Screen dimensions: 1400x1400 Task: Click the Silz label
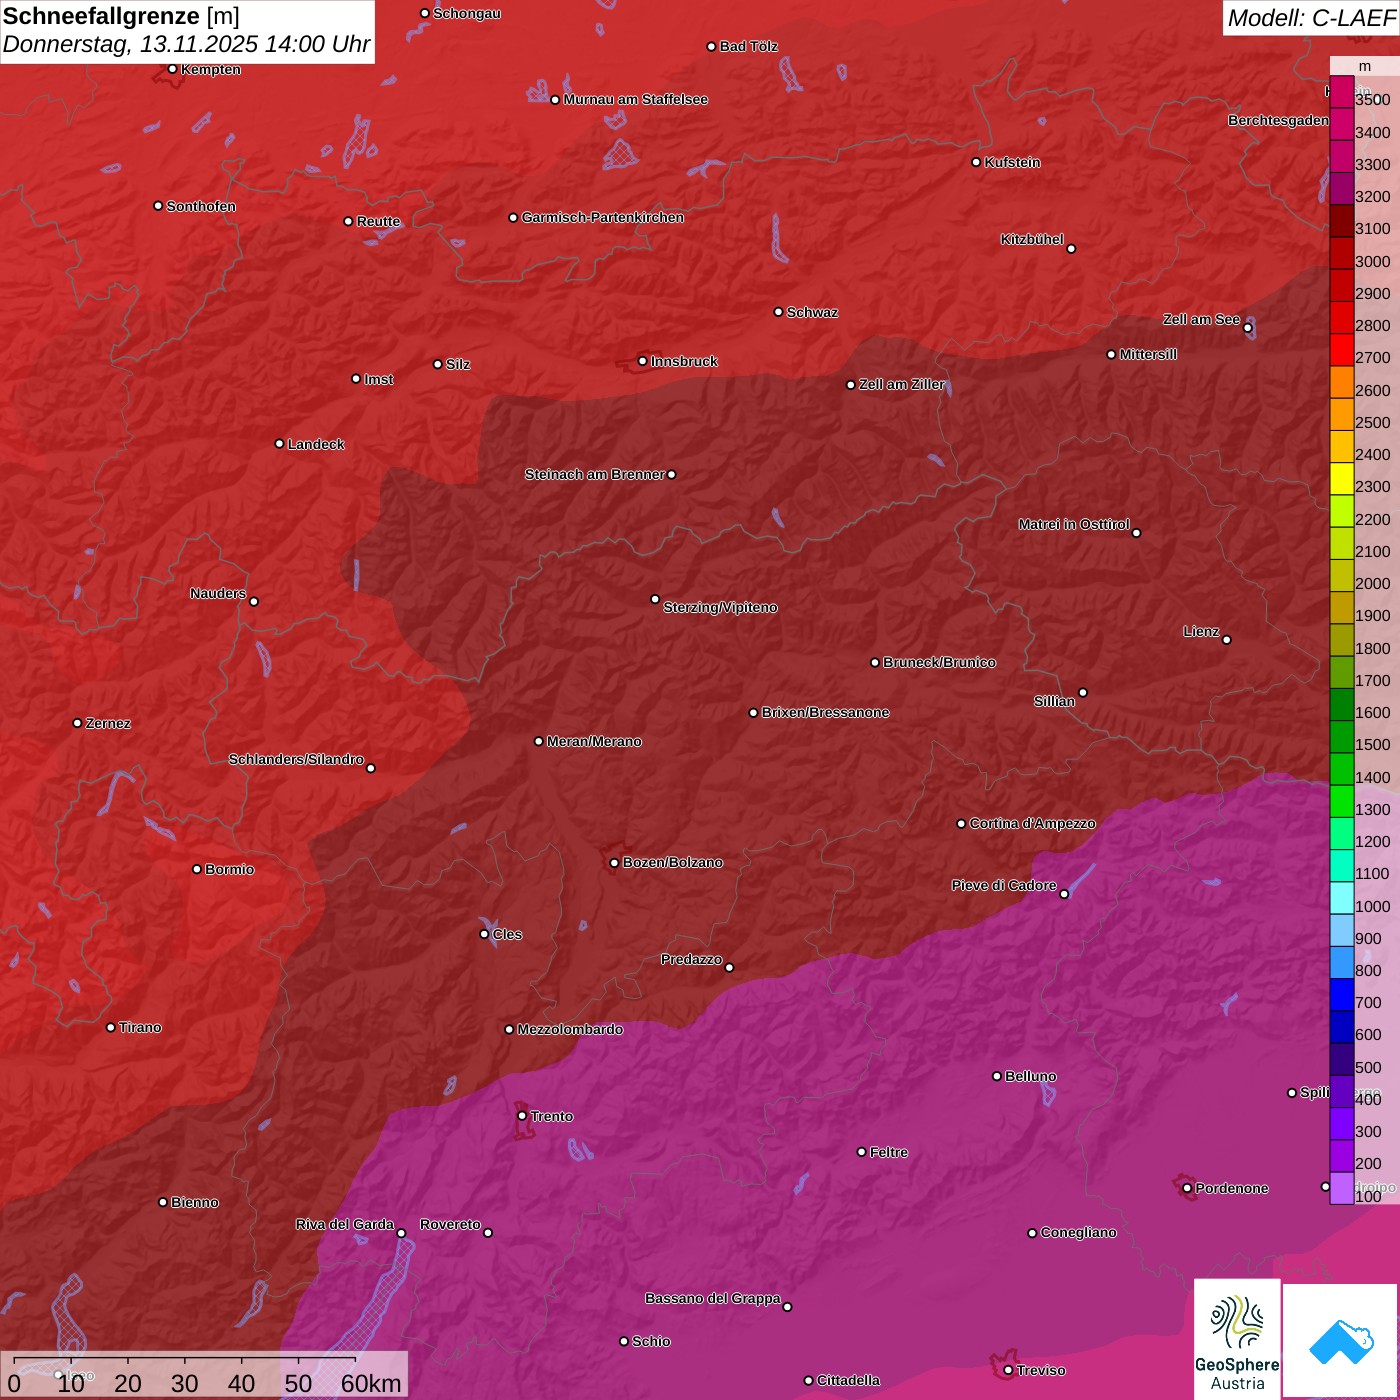458,365
